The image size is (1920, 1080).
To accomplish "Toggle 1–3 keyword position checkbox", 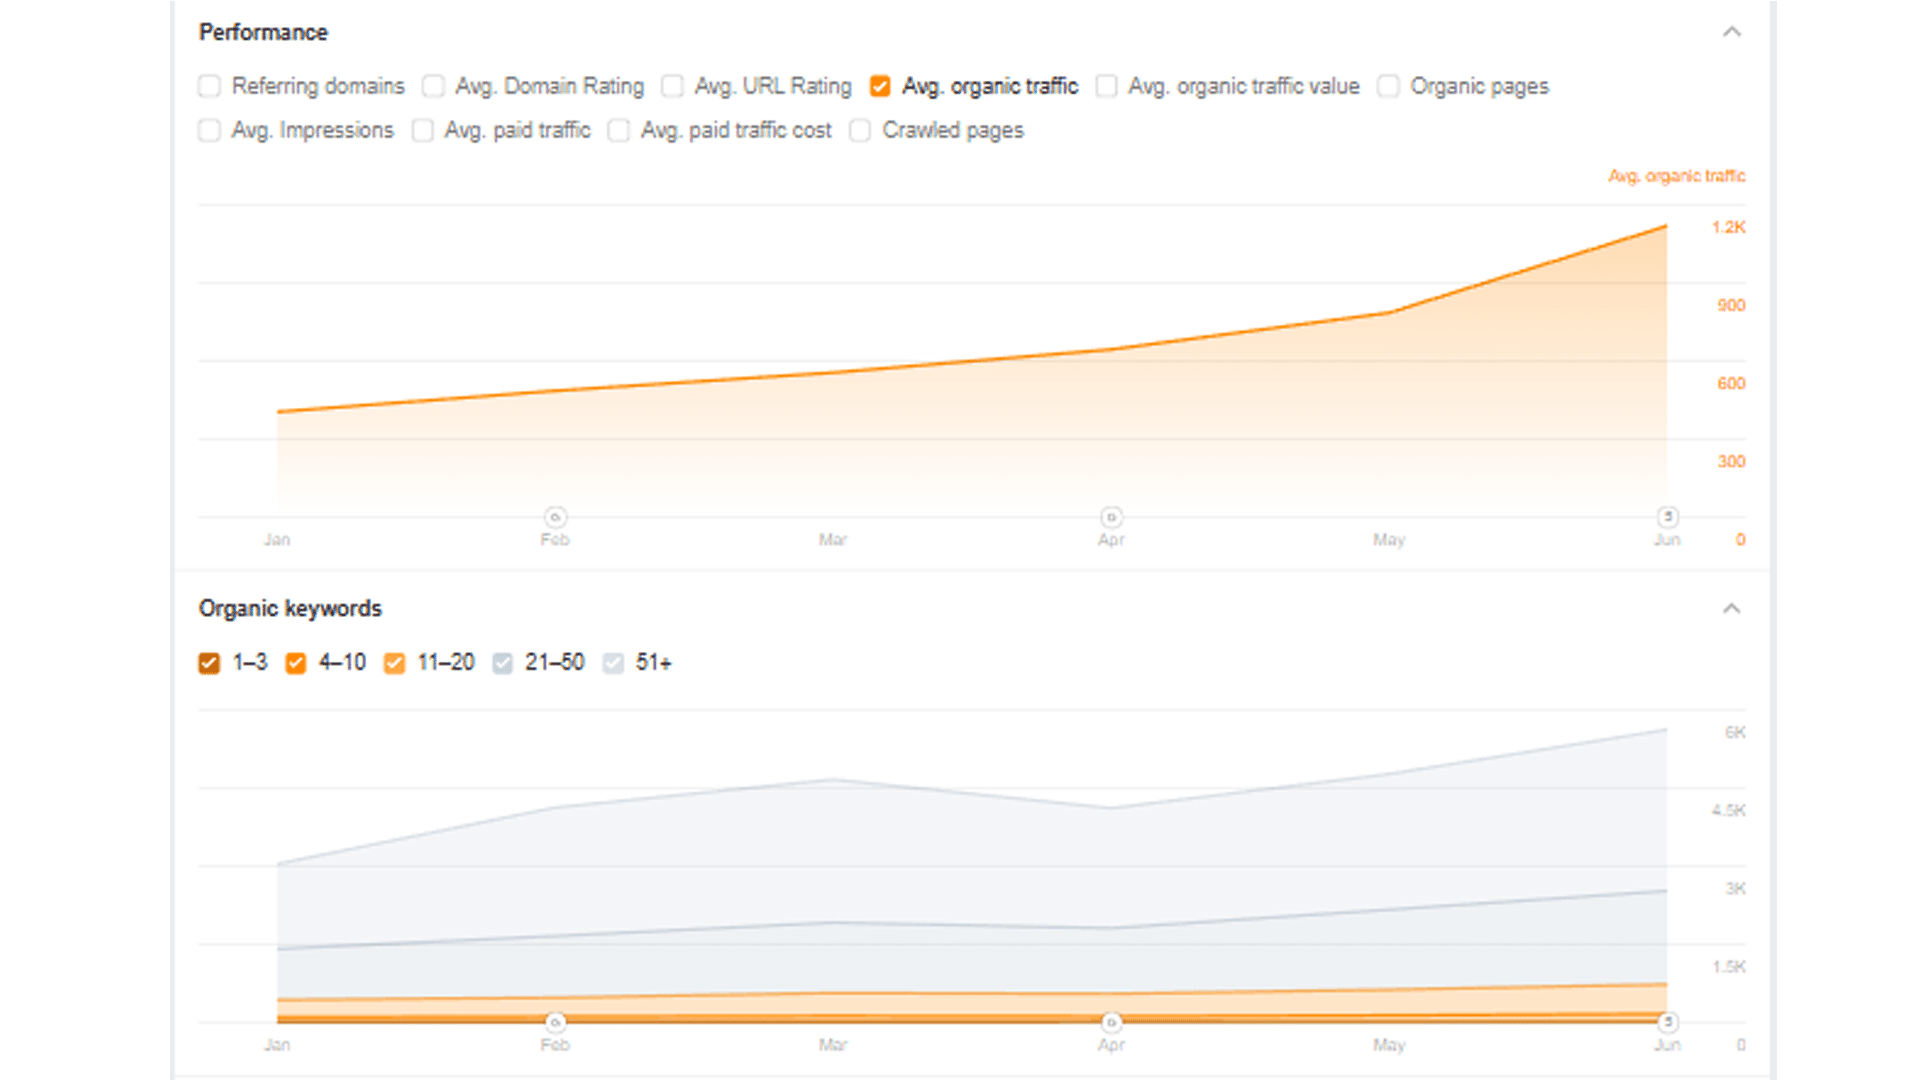I will pos(209,663).
